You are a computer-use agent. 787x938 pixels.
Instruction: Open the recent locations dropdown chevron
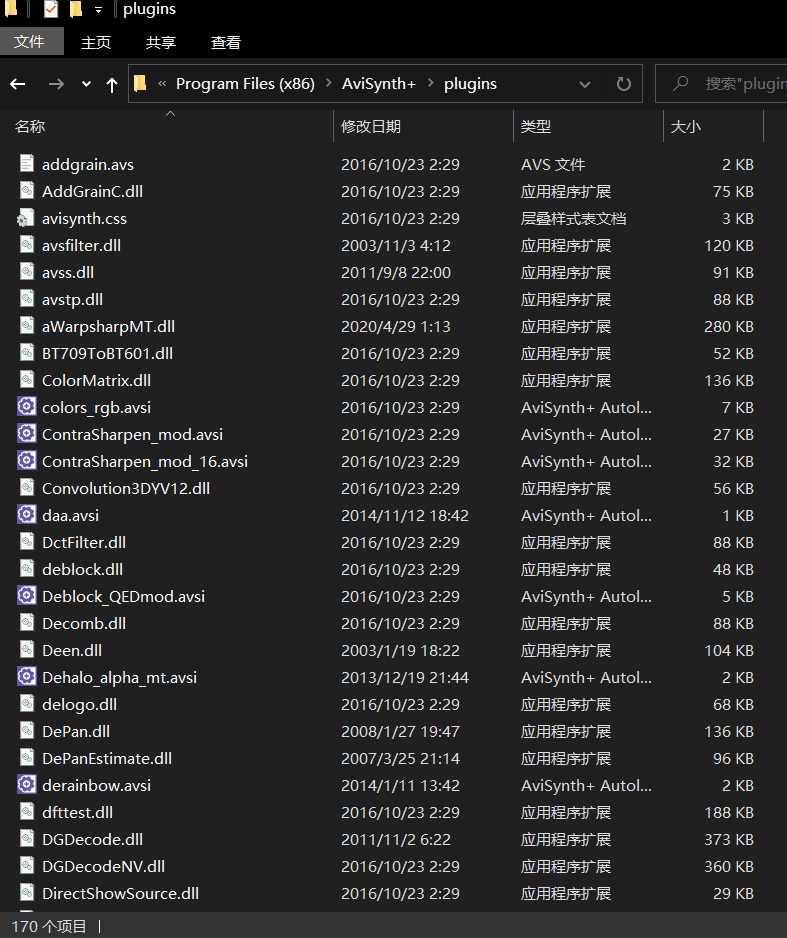87,84
